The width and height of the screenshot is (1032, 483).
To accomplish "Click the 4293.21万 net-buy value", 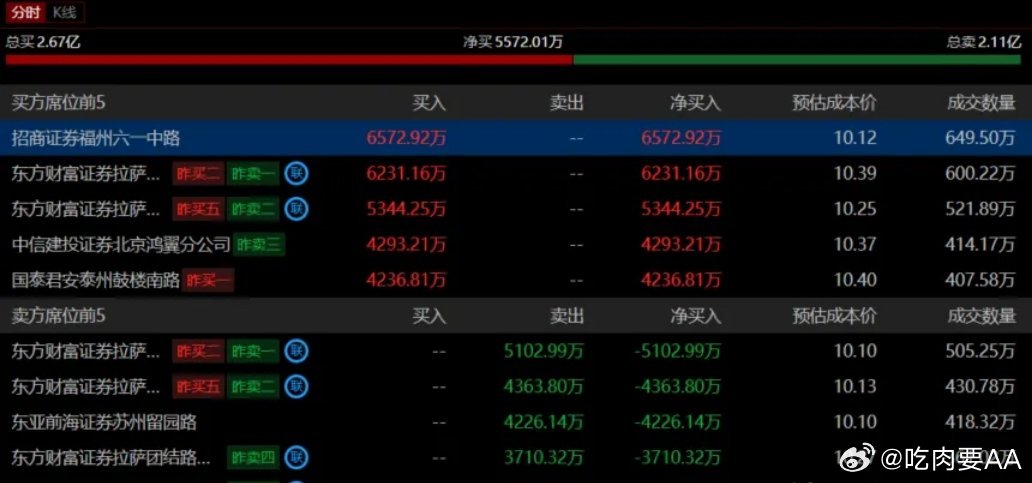I will [681, 245].
